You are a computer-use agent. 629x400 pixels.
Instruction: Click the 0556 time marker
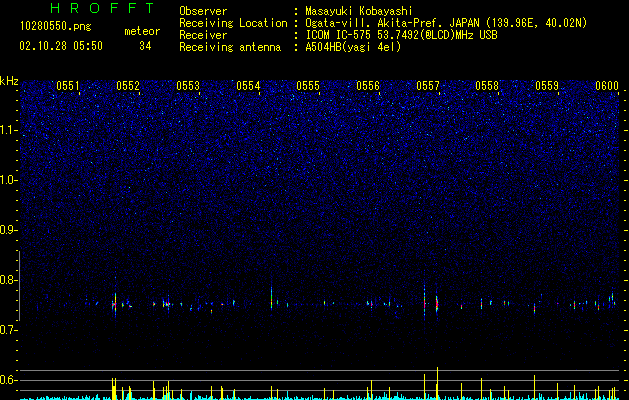[x=368, y=85]
